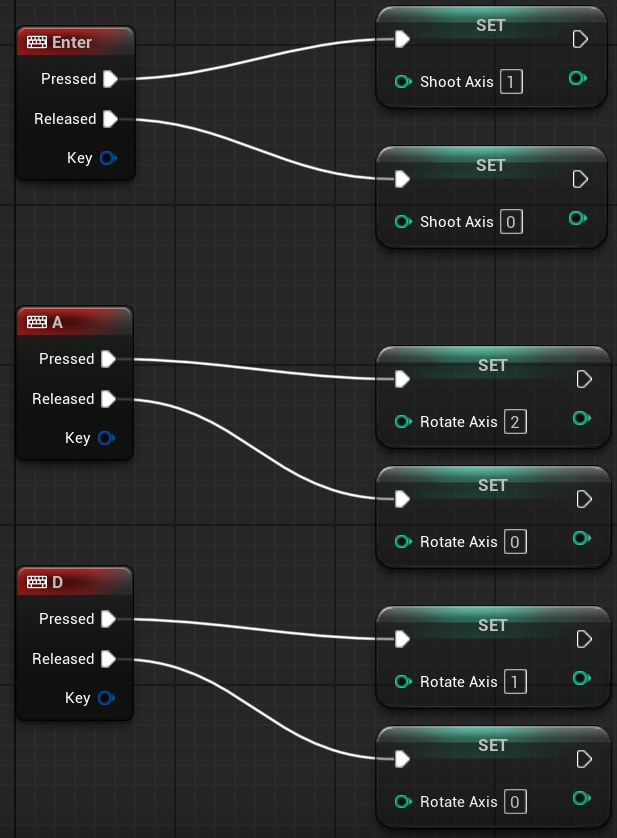Image resolution: width=617 pixels, height=838 pixels.
Task: Click the keyboard icon on the Enter node
Action: coord(37,42)
